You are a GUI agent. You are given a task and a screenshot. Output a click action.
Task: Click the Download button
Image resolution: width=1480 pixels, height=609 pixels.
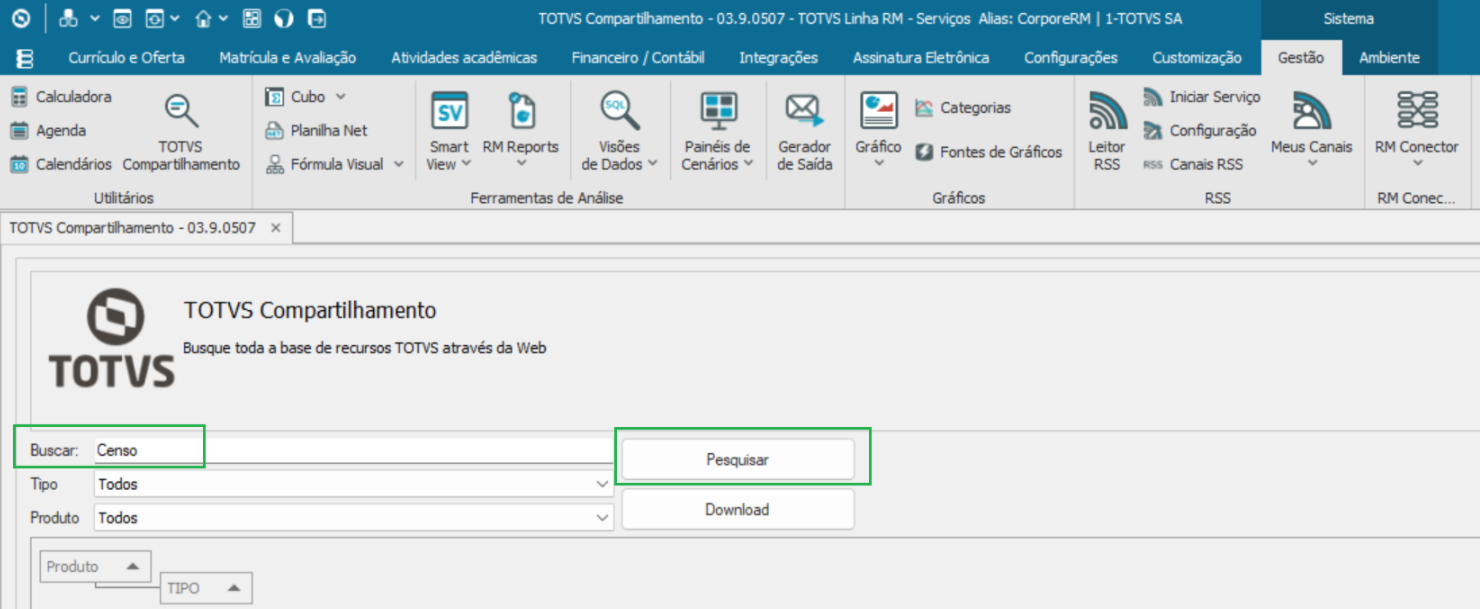(738, 510)
